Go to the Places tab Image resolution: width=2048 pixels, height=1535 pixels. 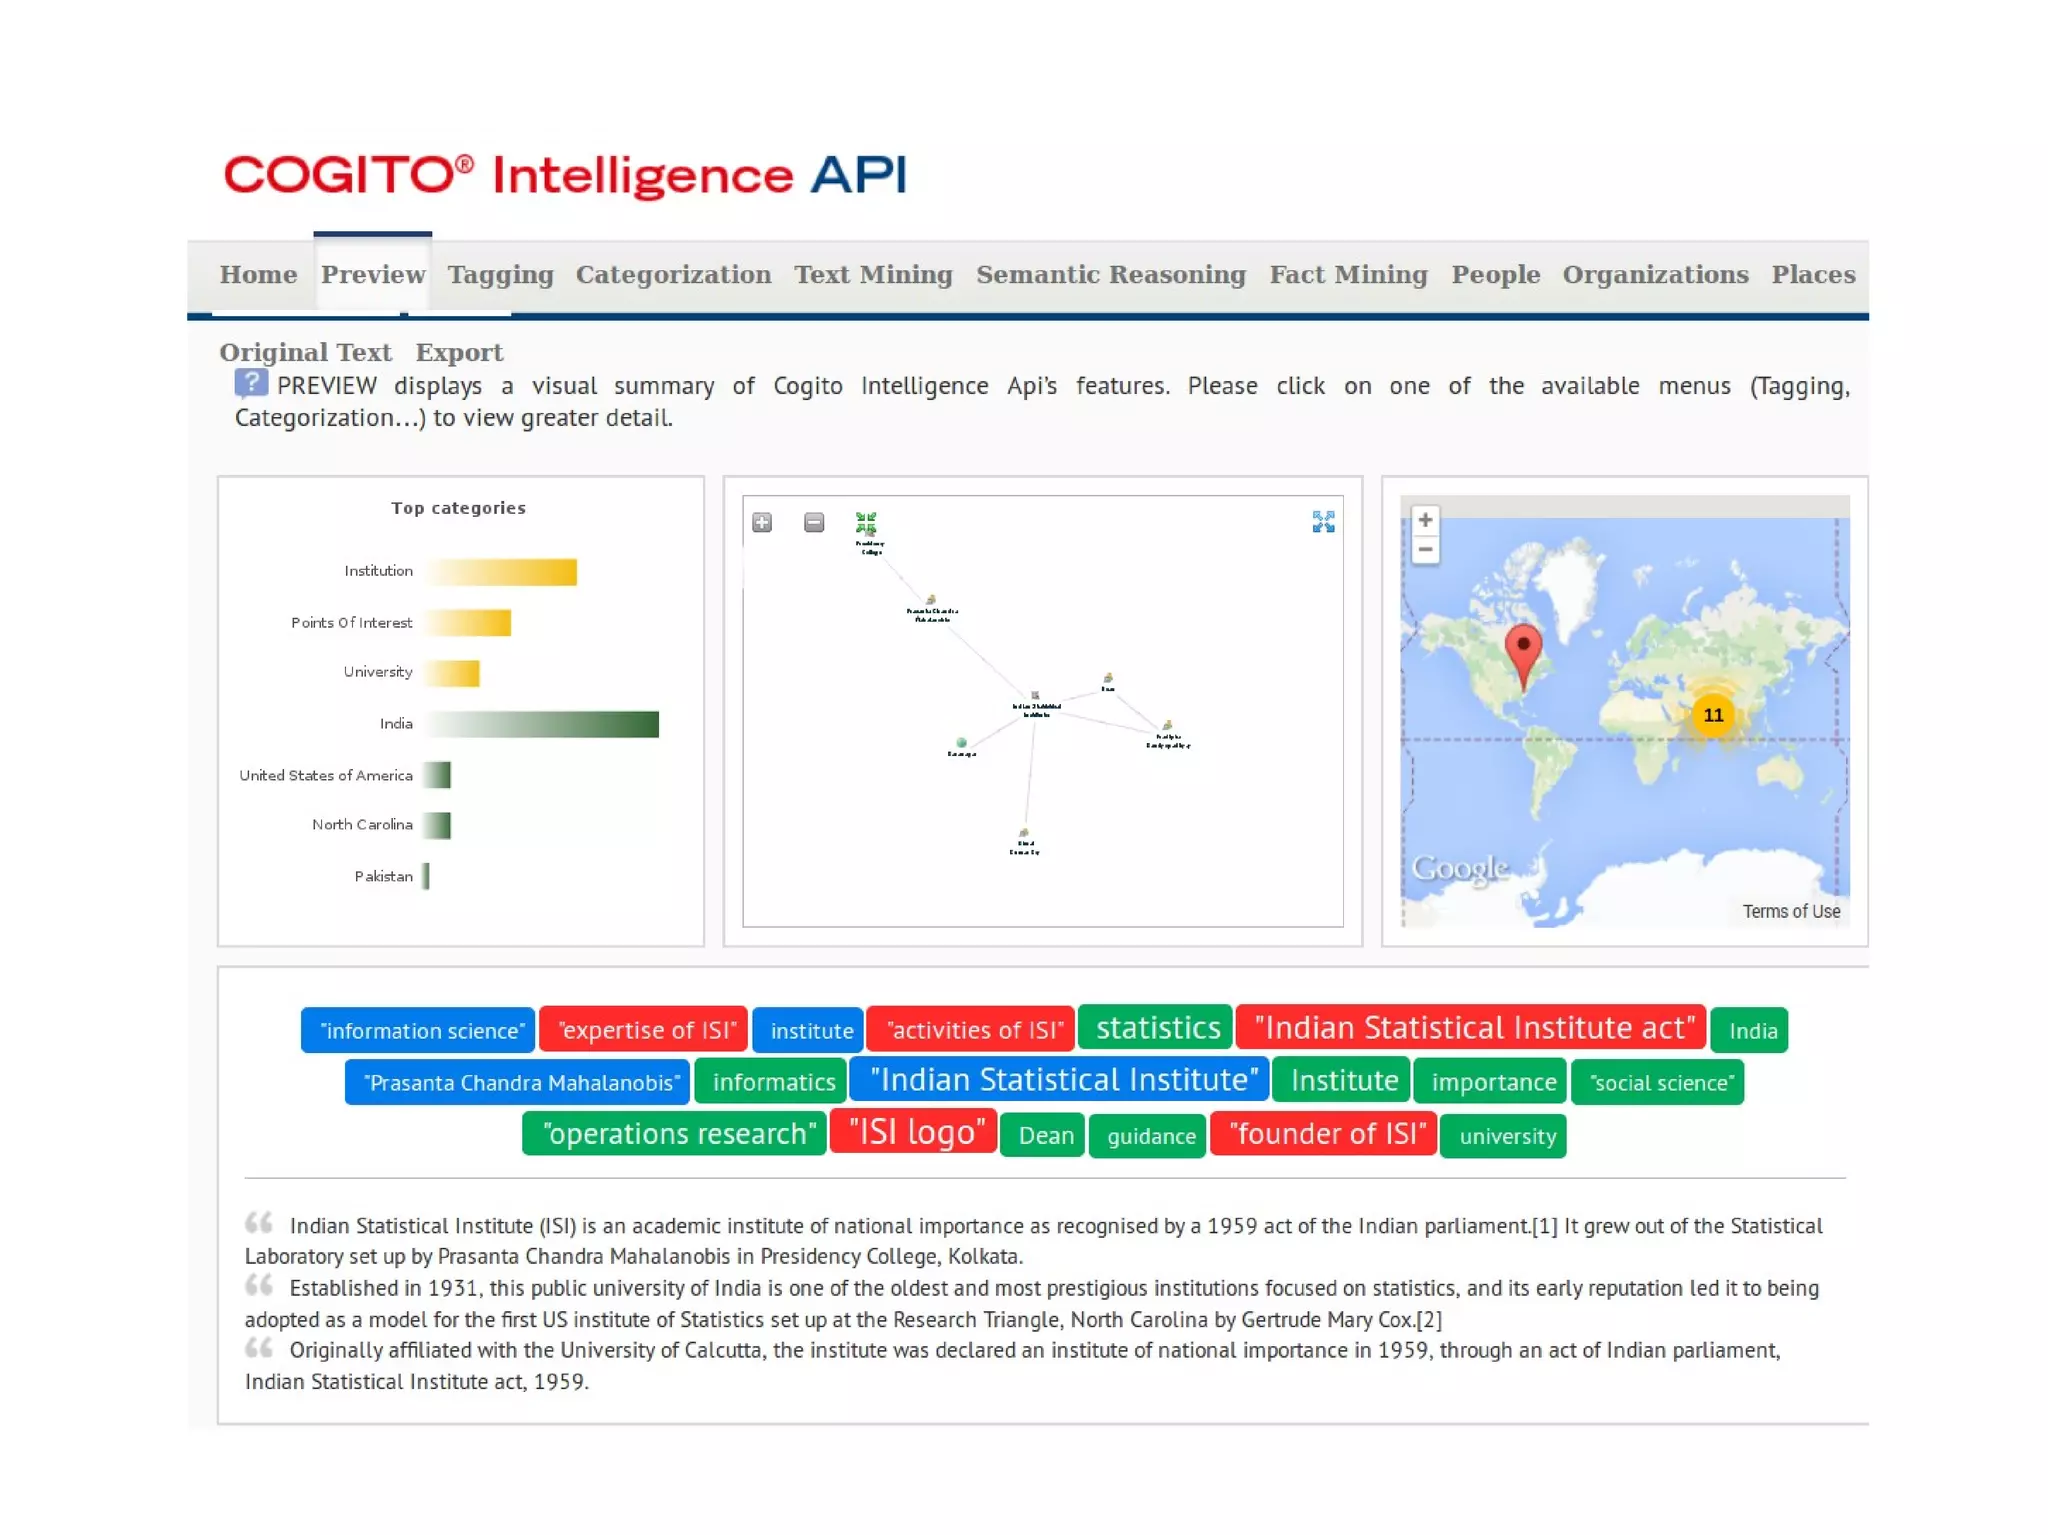[1812, 275]
